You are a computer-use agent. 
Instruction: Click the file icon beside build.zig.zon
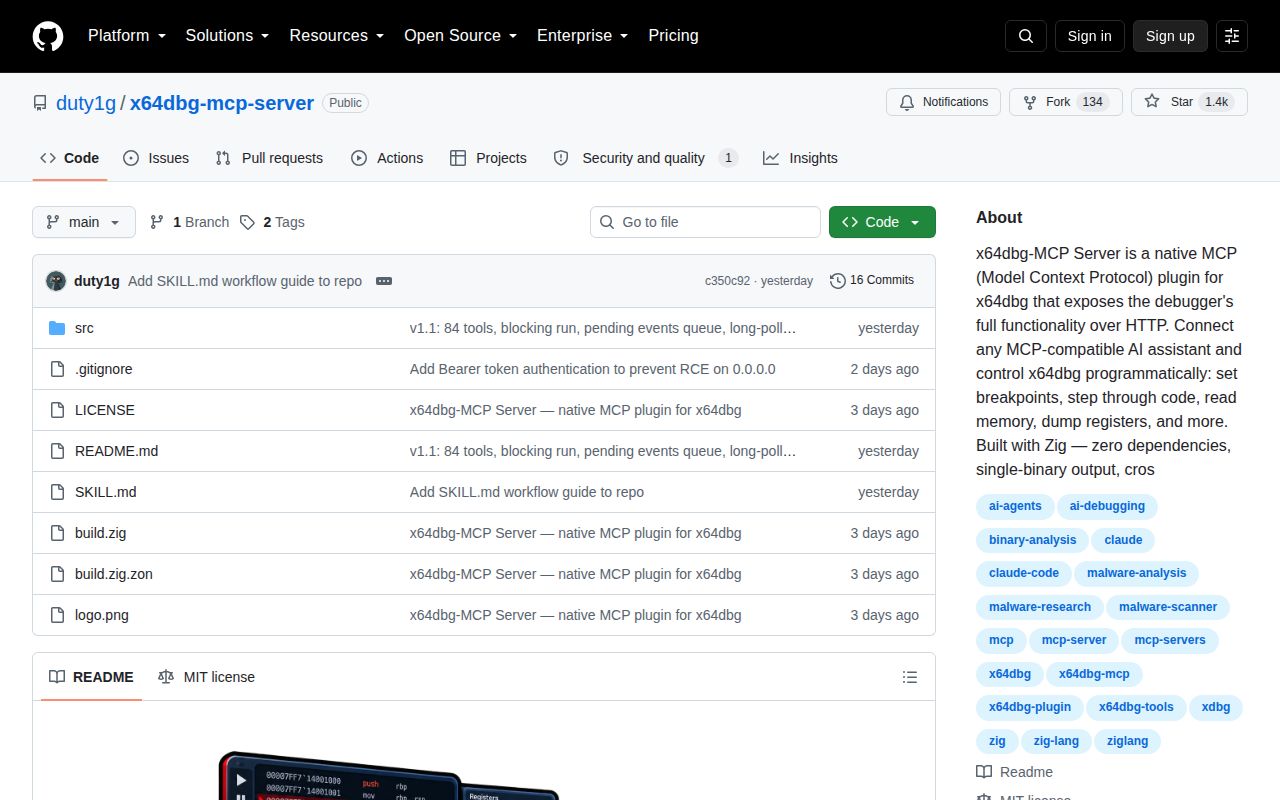click(x=57, y=574)
